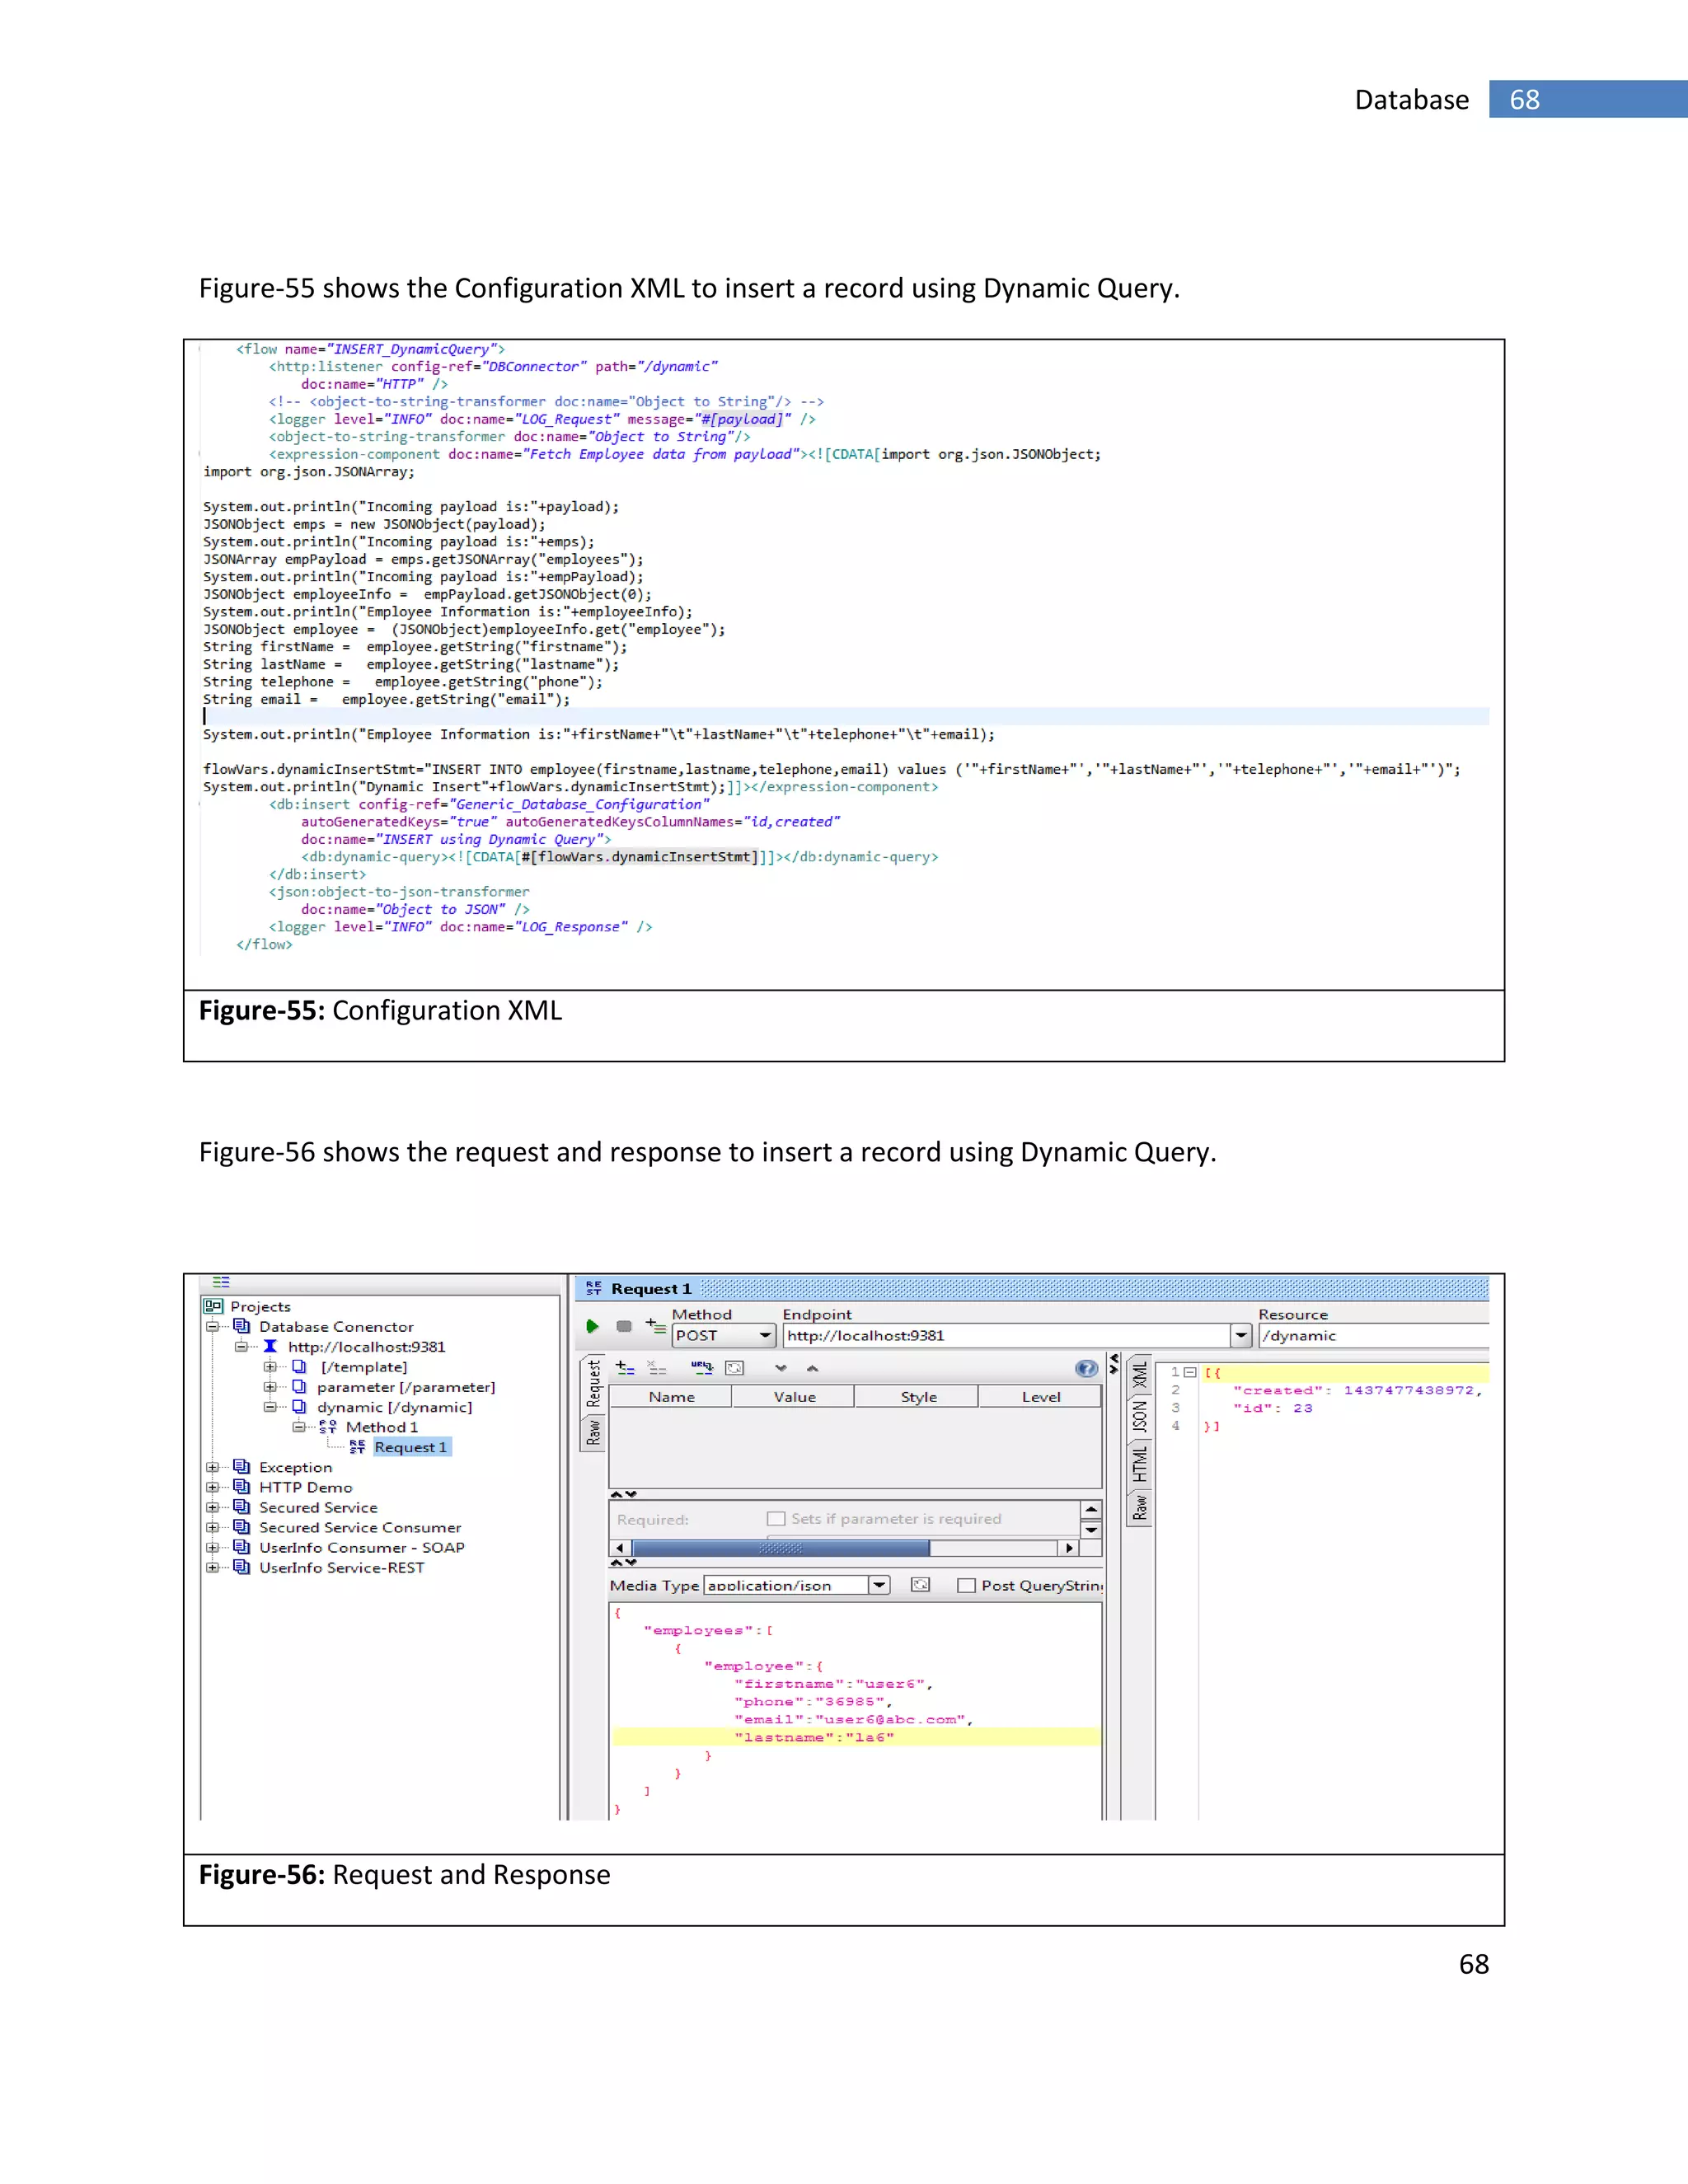Screen dimensions: 1688x2184
Task: Click scroll-down arrow of parameter details pane
Action: coord(1091,1529)
